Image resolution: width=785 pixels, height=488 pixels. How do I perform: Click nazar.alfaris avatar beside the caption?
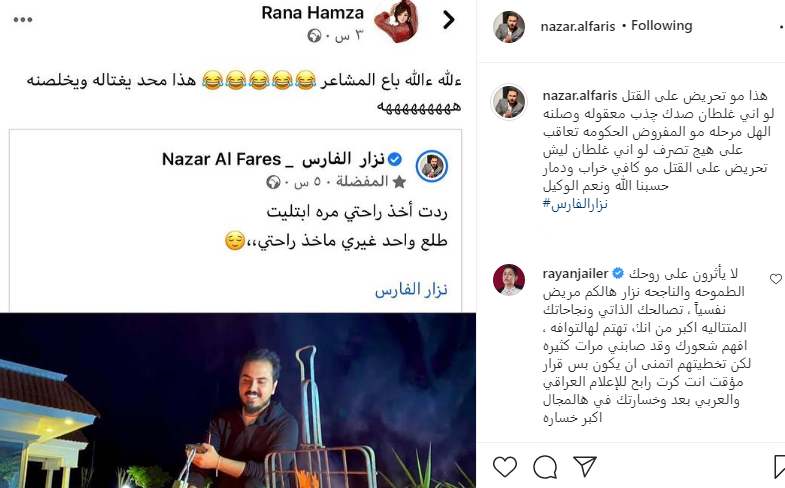pos(509,102)
